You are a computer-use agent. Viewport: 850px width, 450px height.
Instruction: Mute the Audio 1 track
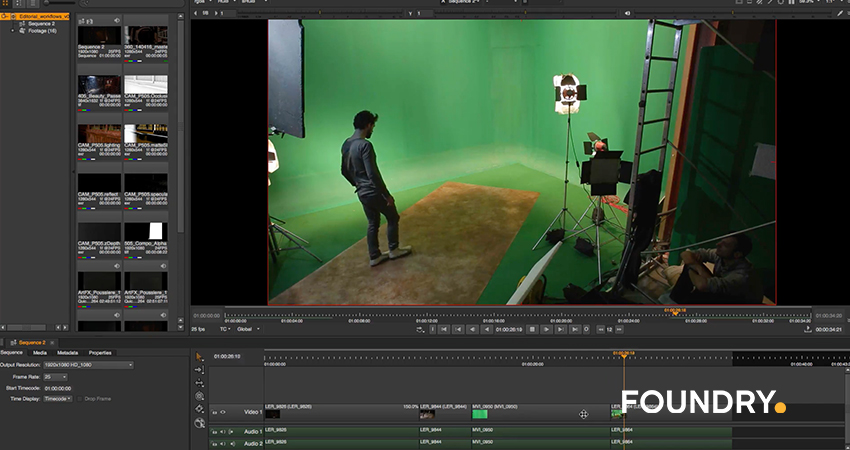point(223,432)
